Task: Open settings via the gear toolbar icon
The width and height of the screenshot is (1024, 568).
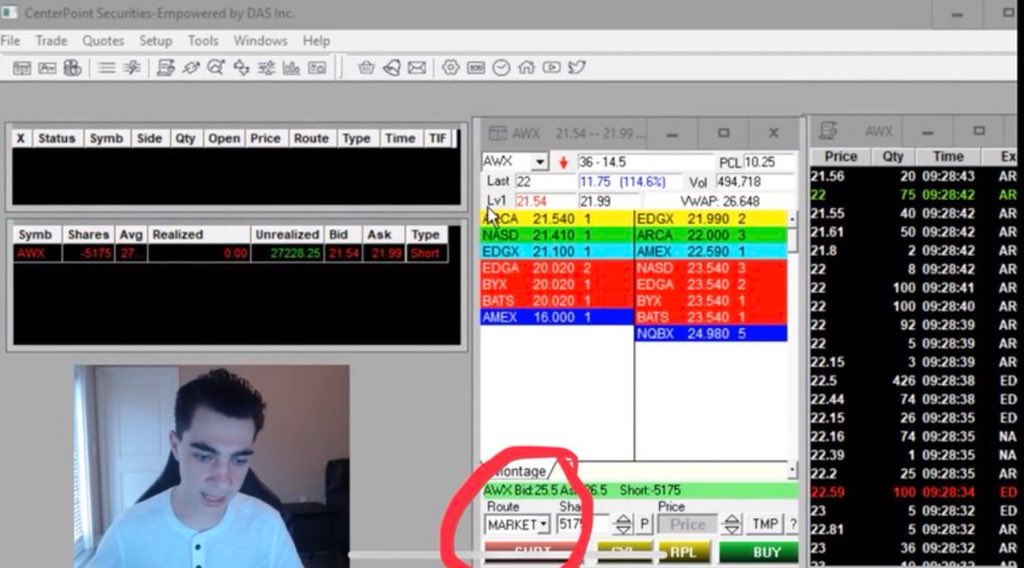Action: point(451,68)
